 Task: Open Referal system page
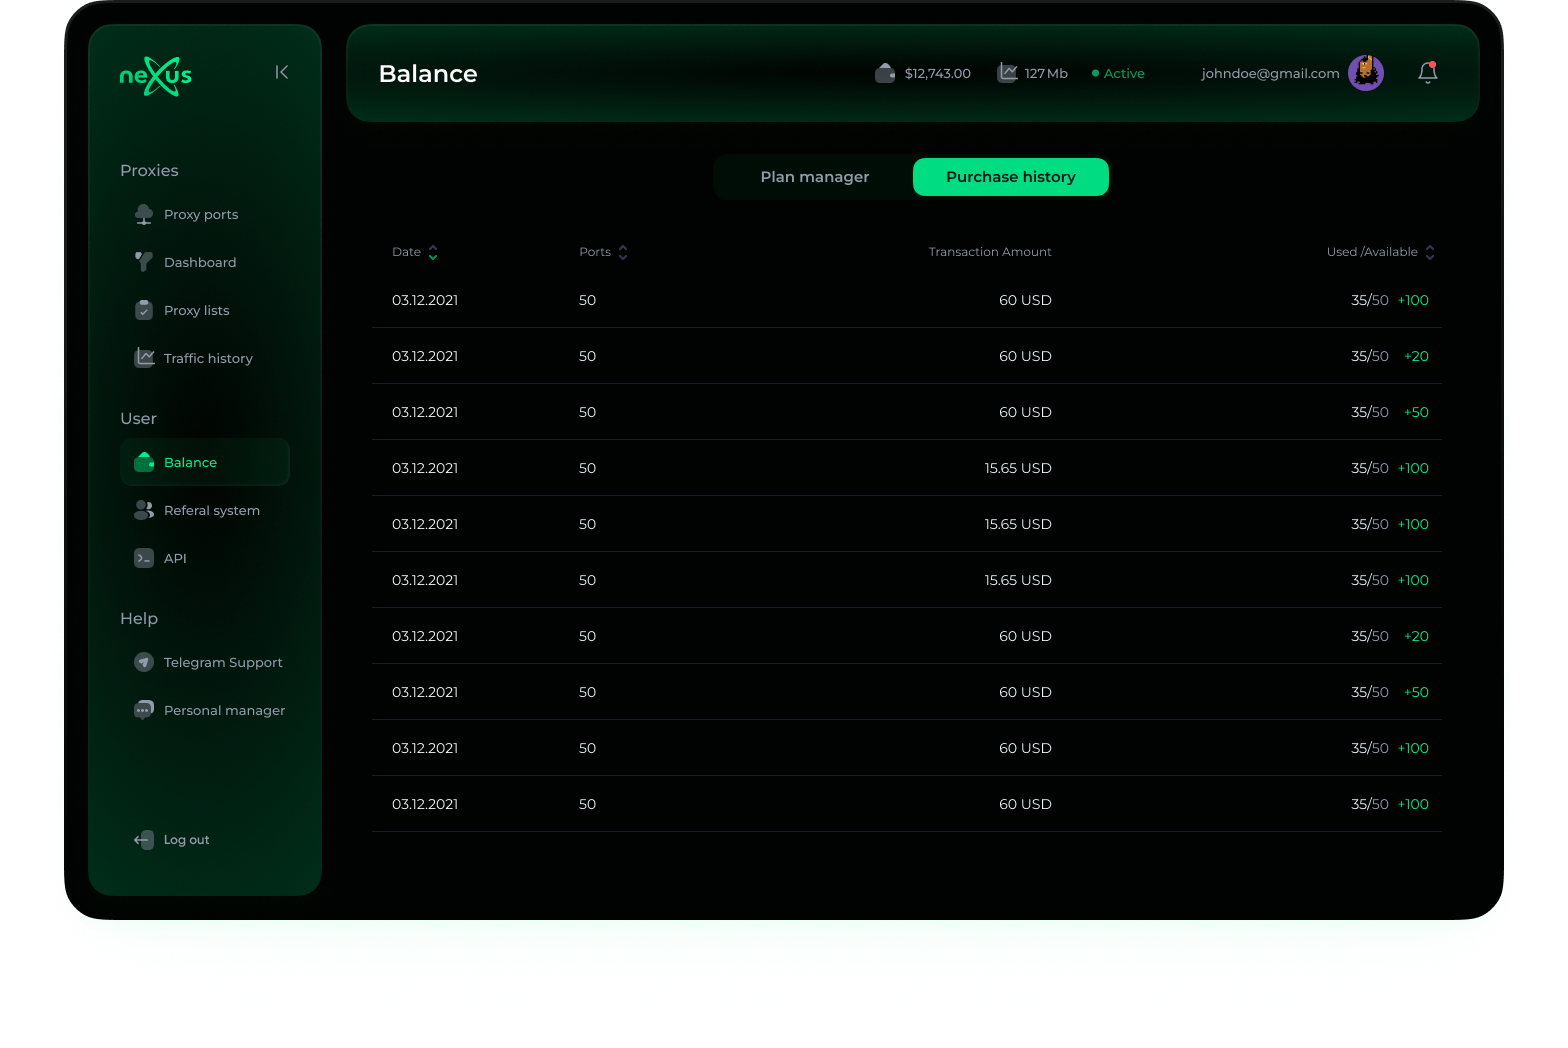point(205,510)
